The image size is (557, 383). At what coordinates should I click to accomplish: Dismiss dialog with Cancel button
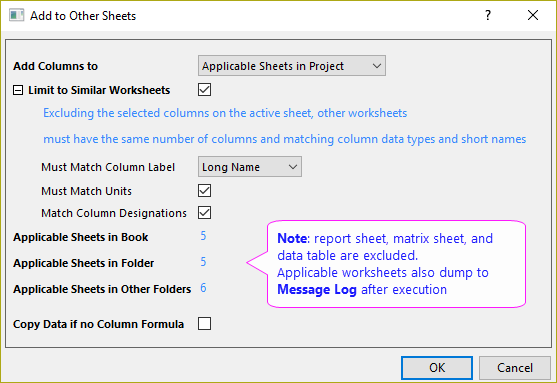515,368
